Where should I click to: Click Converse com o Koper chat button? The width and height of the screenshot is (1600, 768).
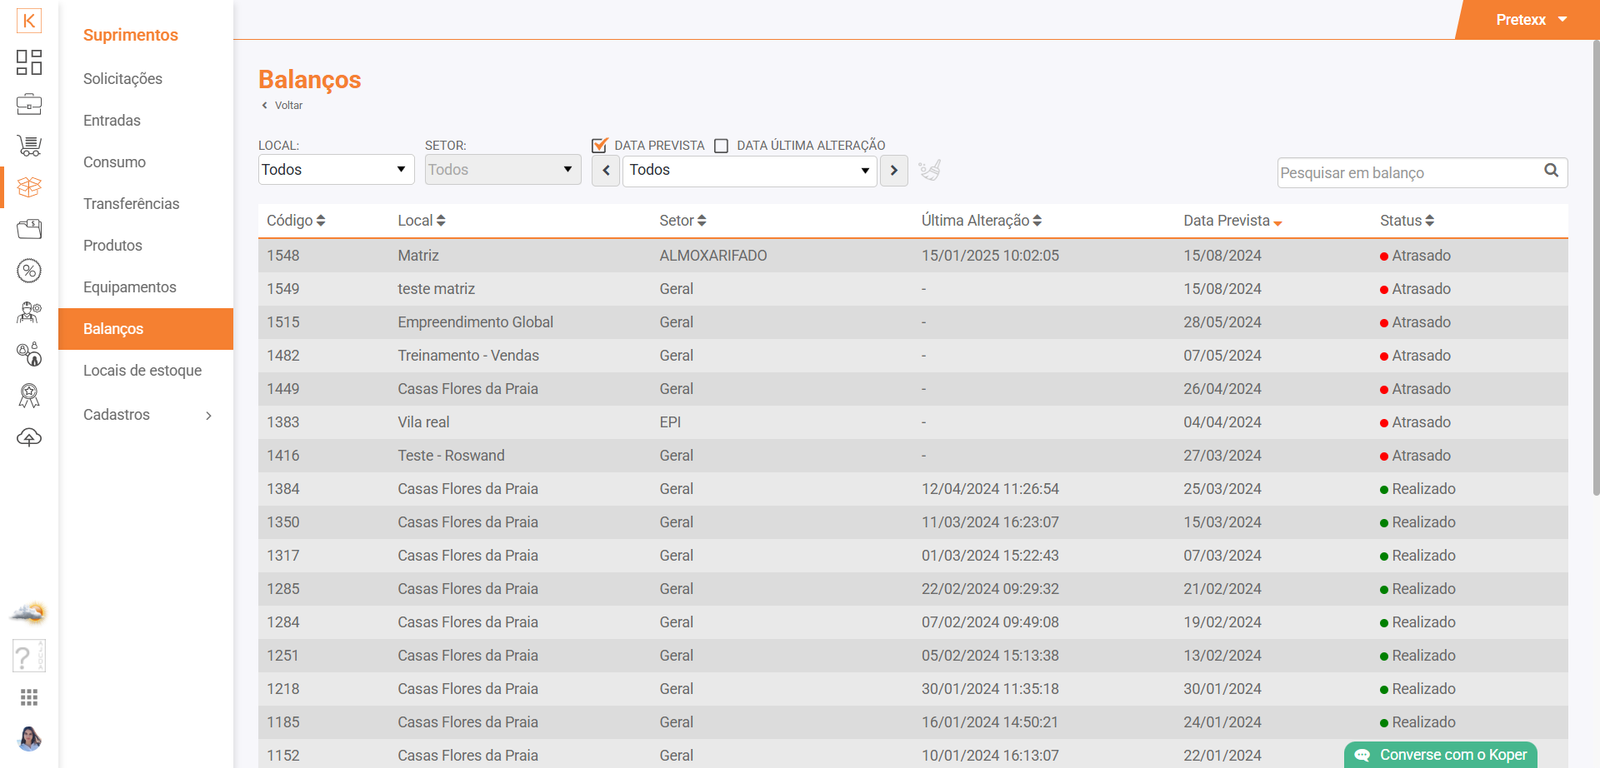(1440, 755)
